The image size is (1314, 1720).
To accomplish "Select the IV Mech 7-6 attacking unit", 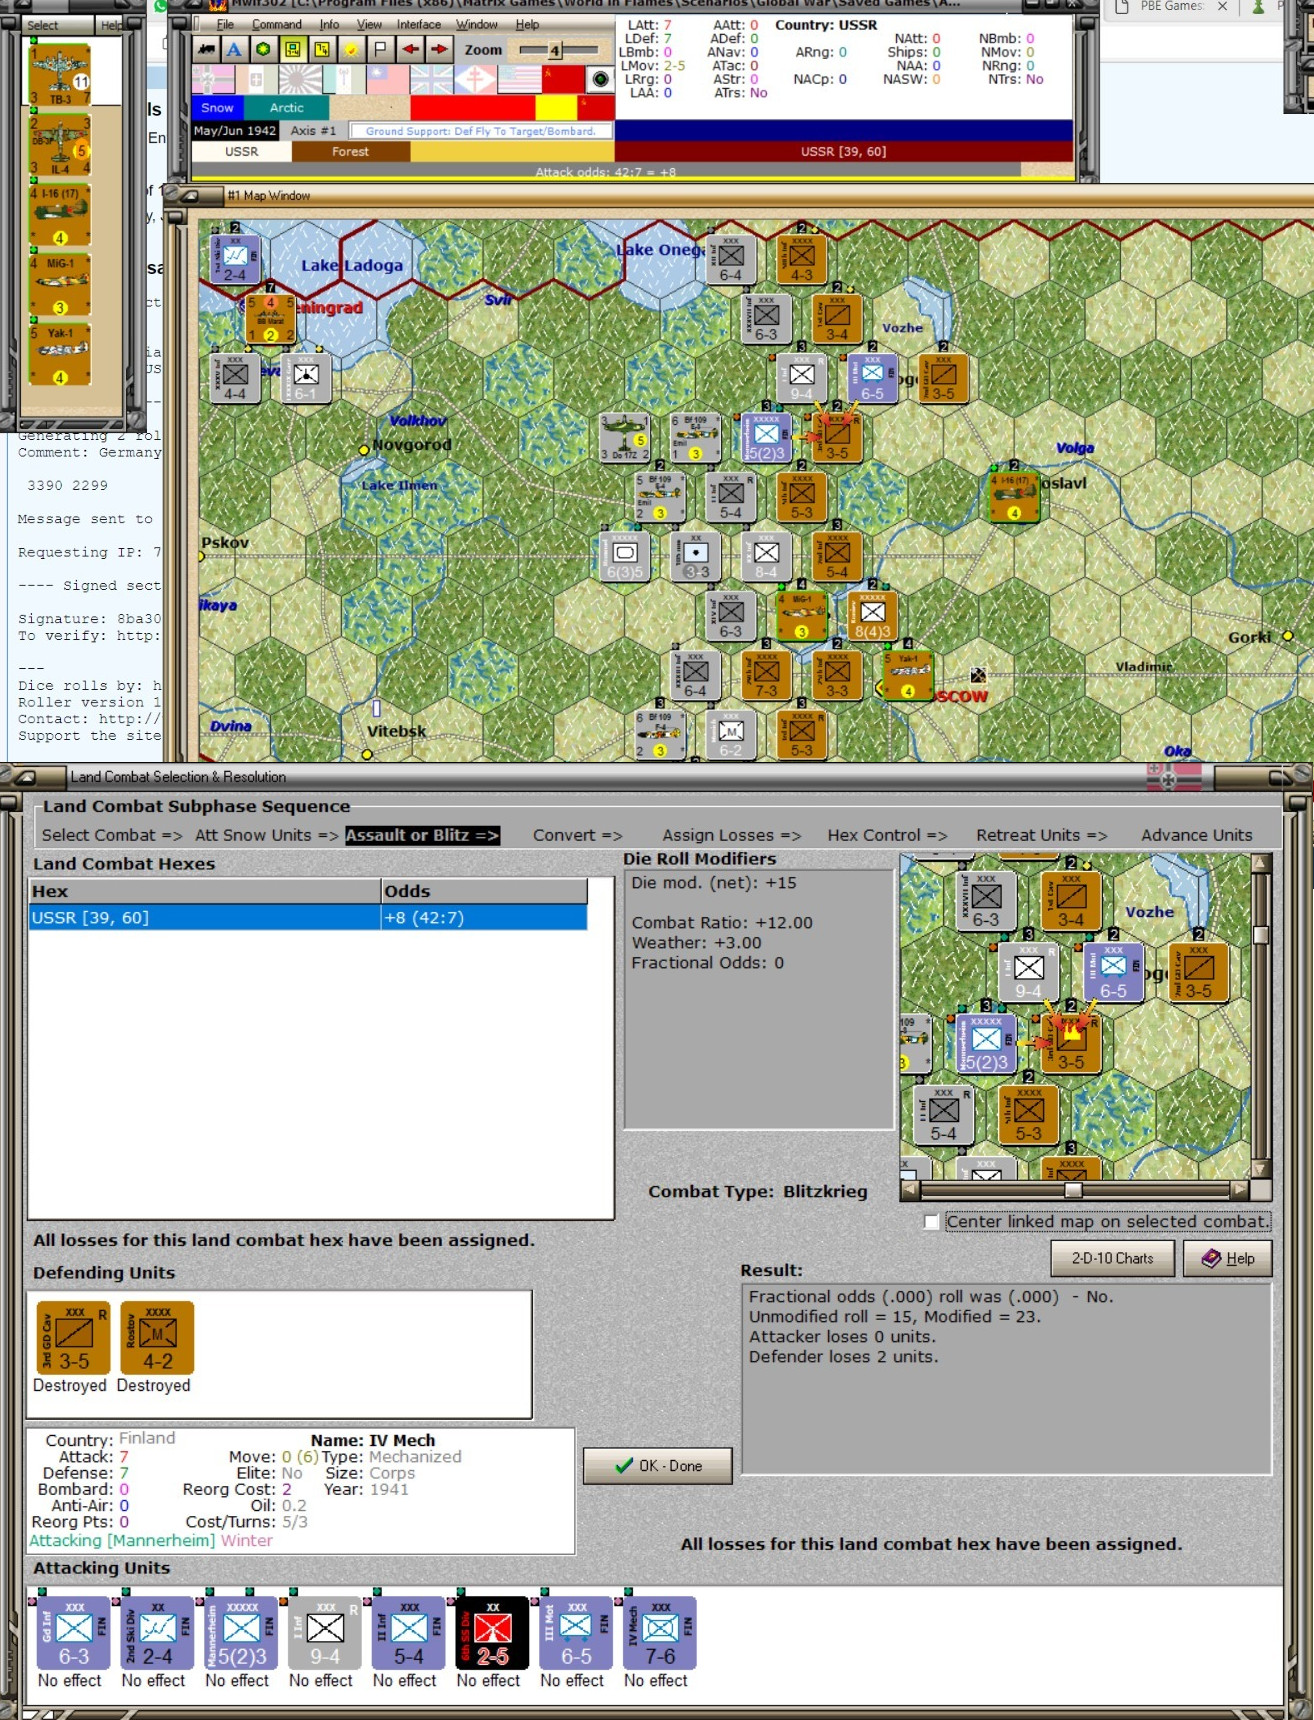I will [660, 1633].
